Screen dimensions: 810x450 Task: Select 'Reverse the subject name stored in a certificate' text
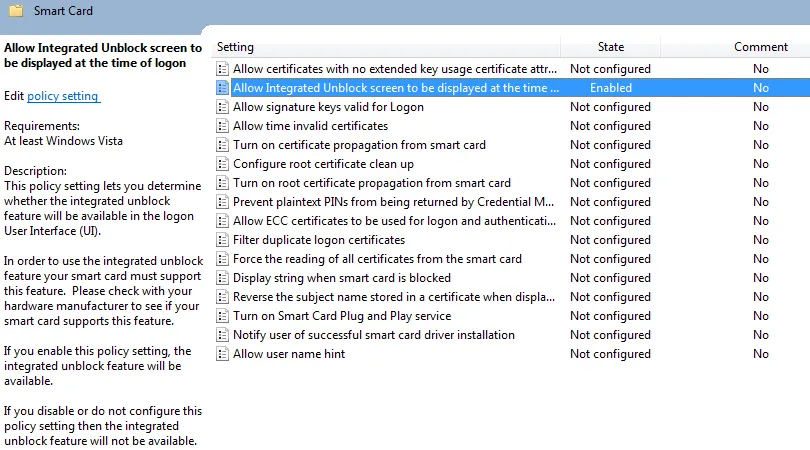[x=394, y=297]
